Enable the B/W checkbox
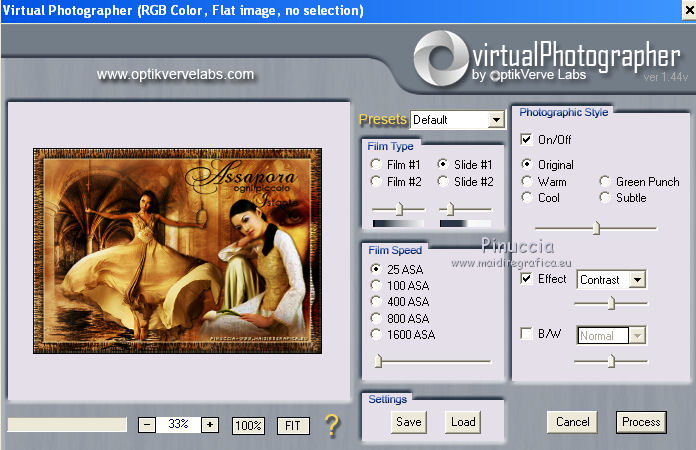Image resolution: width=696 pixels, height=450 pixels. click(526, 333)
